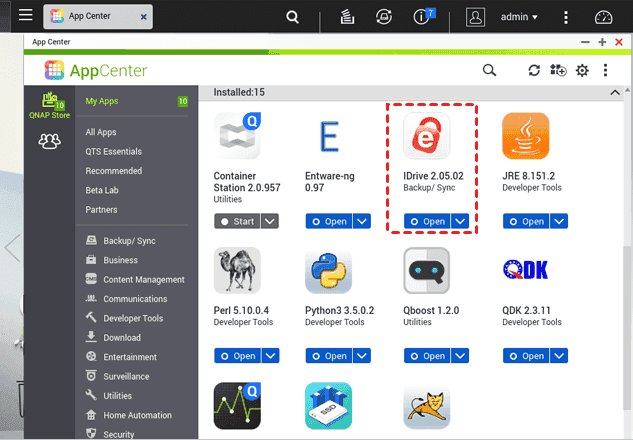Open the dashboard gauge icon

point(604,17)
